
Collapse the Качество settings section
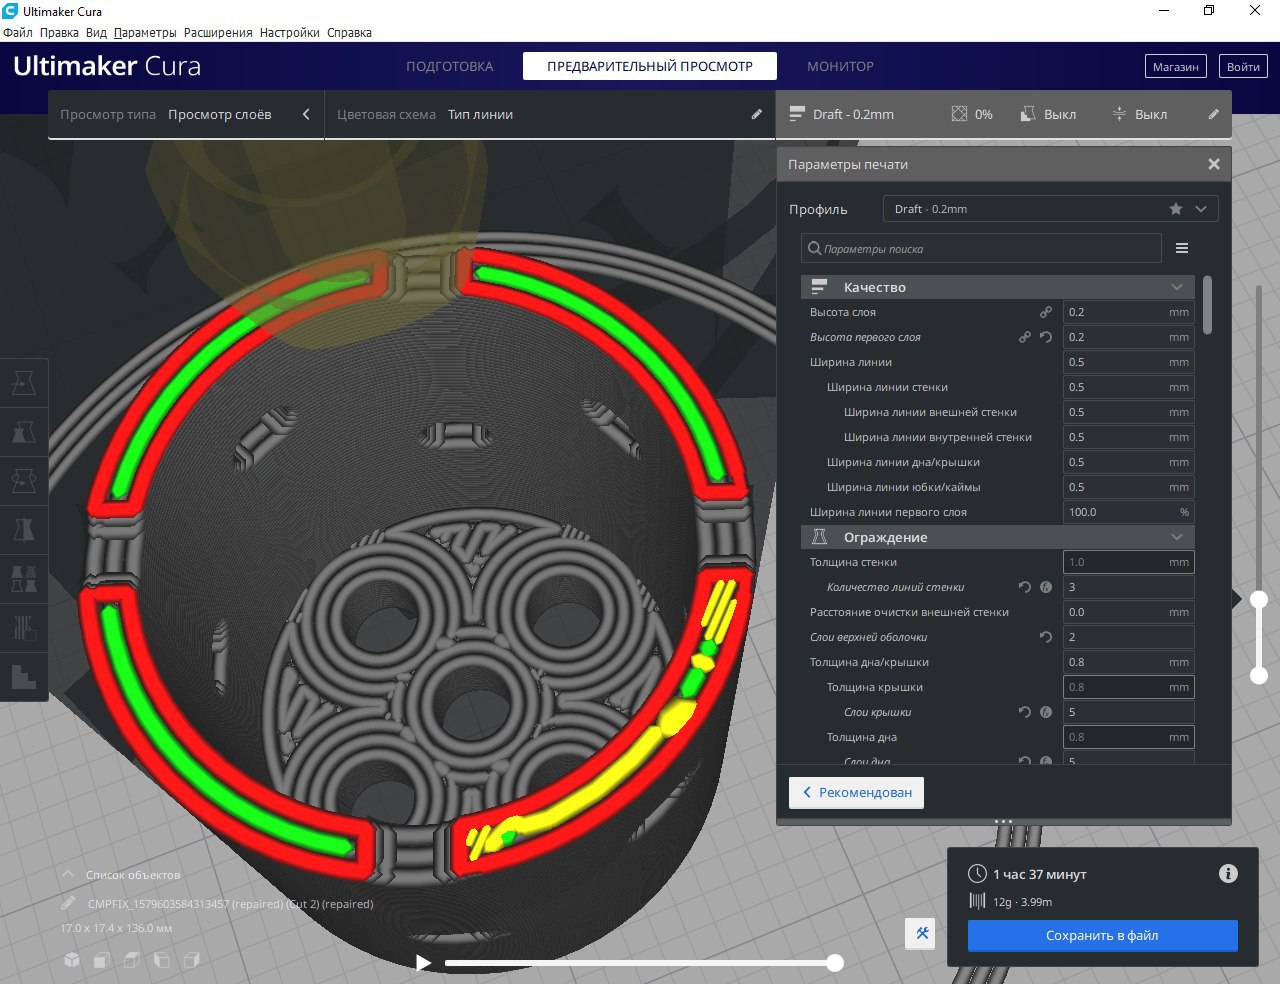click(998, 287)
